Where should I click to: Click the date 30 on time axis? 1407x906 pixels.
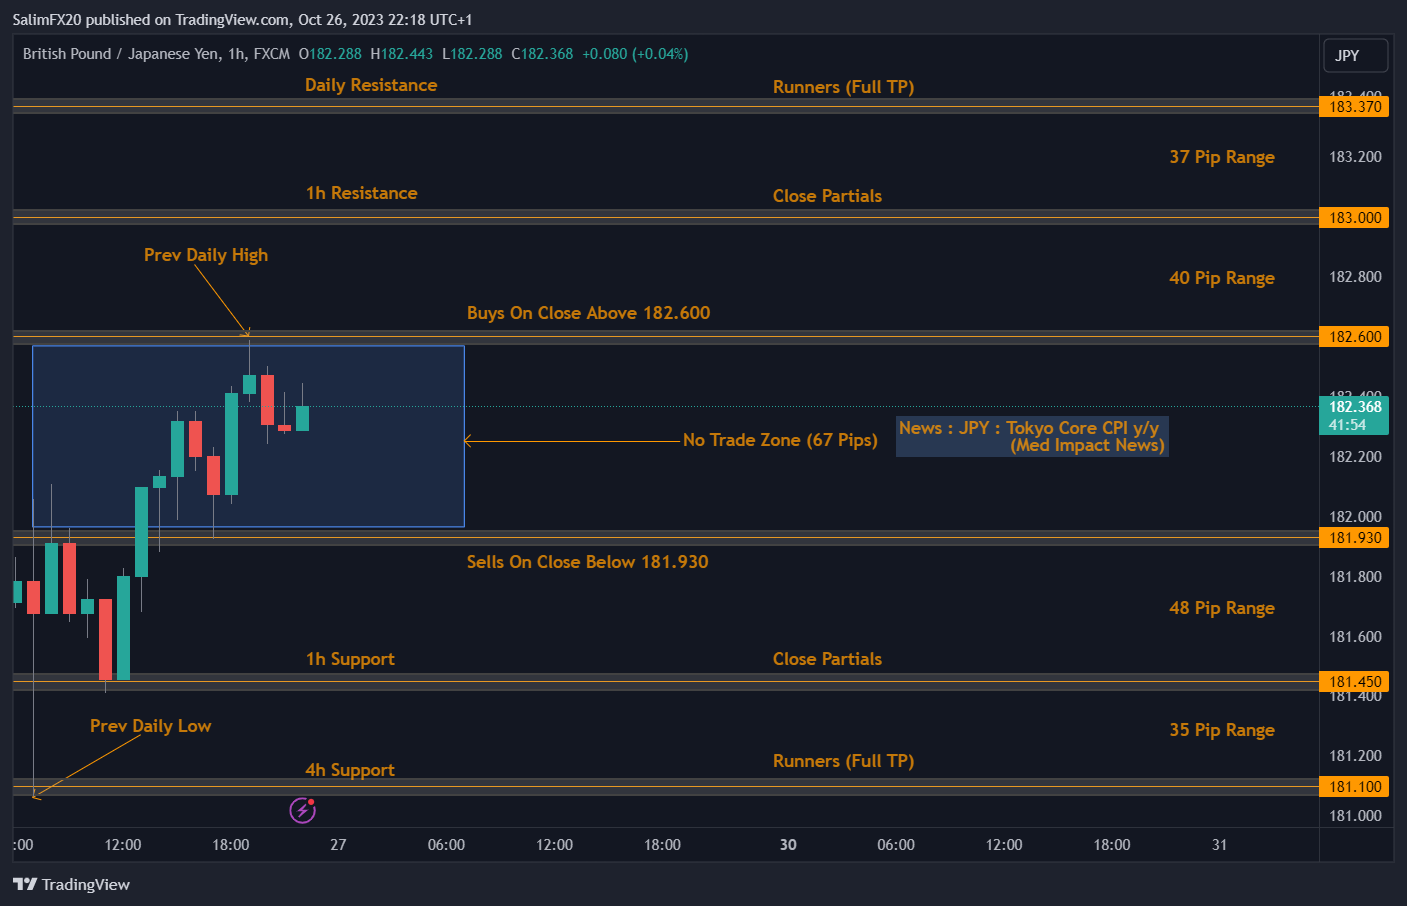click(788, 845)
